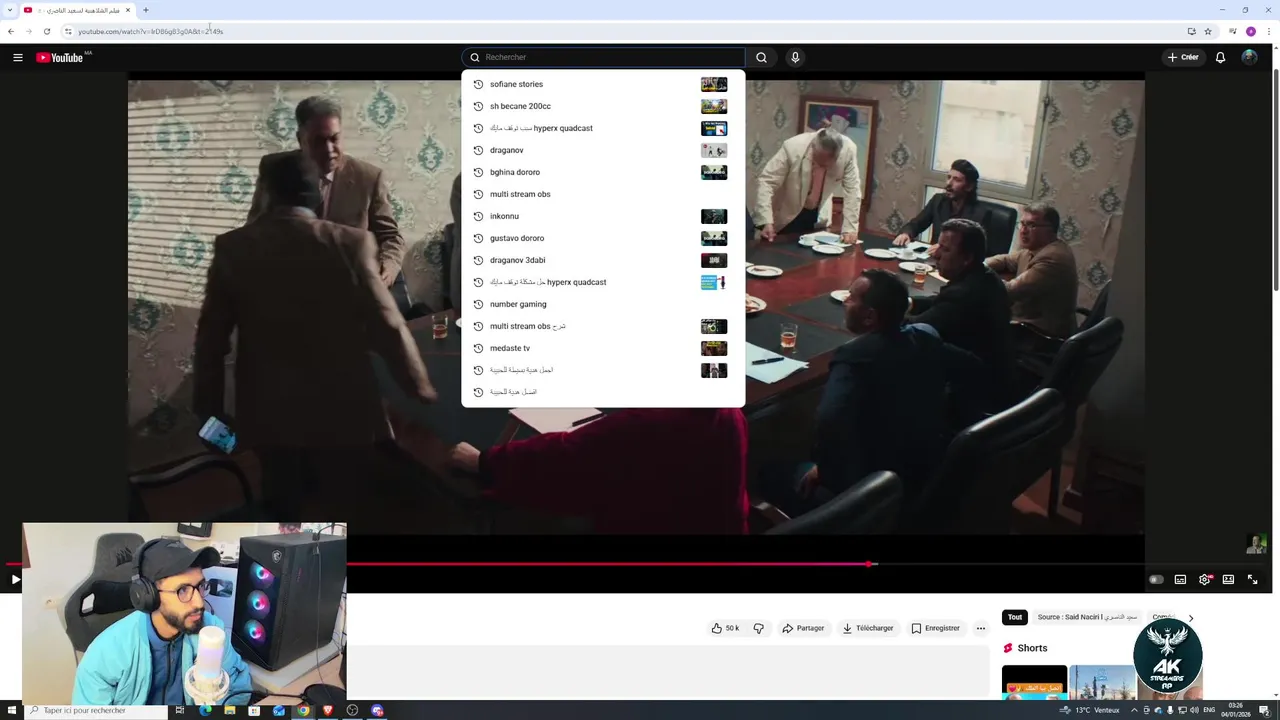This screenshot has width=1280, height=720.
Task: Open the thumbnail beside 'medaste tv'
Action: click(x=714, y=348)
